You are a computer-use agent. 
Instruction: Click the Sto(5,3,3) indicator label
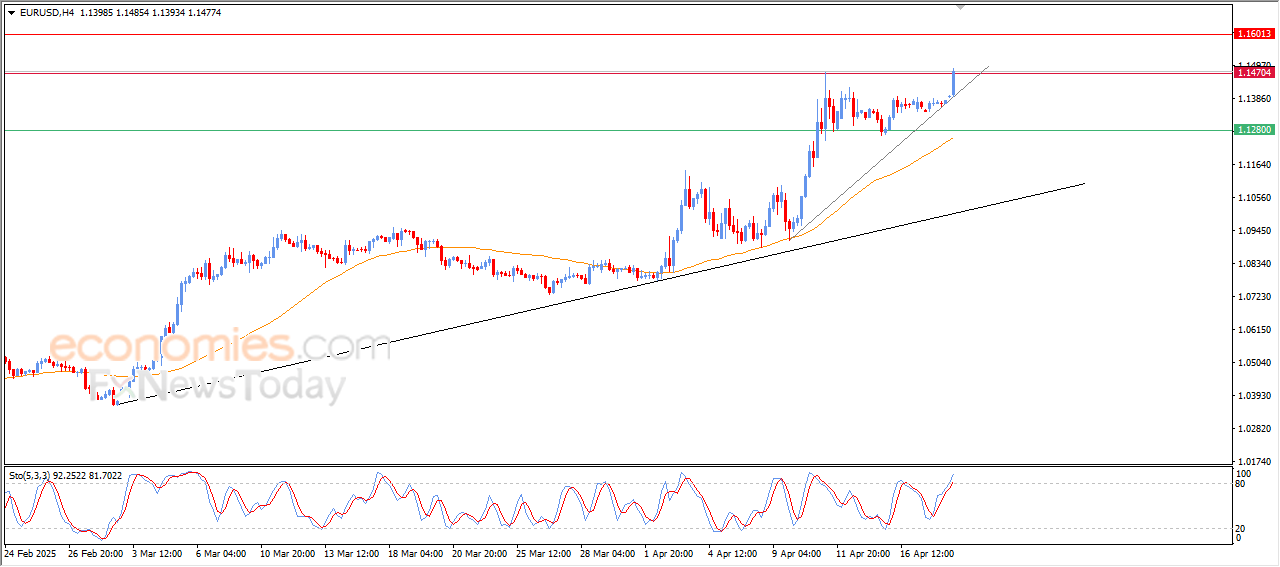(x=65, y=476)
